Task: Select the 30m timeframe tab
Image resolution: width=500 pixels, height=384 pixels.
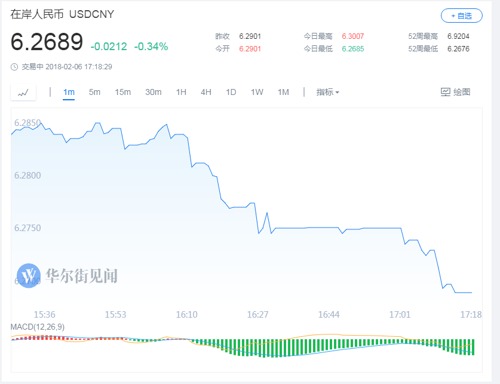Action: pos(153,92)
